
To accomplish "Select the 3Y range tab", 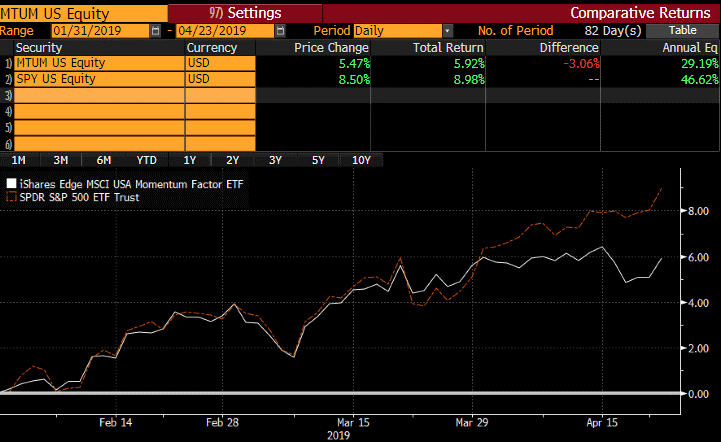I will (275, 160).
